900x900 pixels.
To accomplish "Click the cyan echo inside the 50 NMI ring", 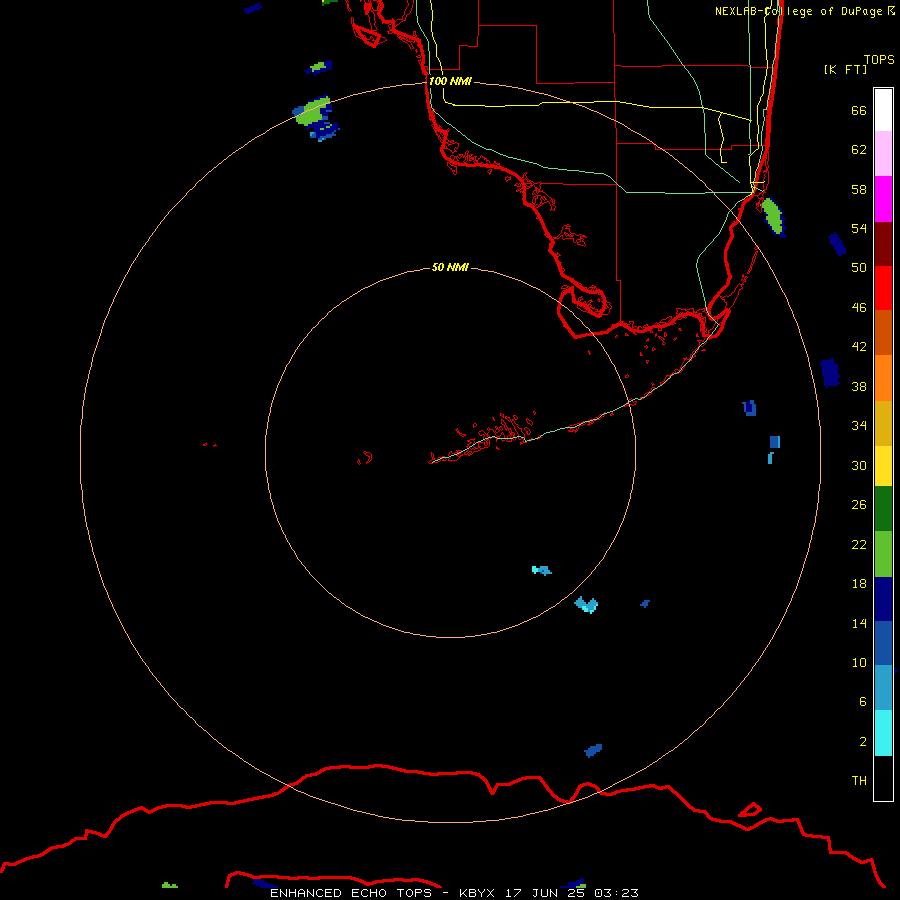I will 541,570.
